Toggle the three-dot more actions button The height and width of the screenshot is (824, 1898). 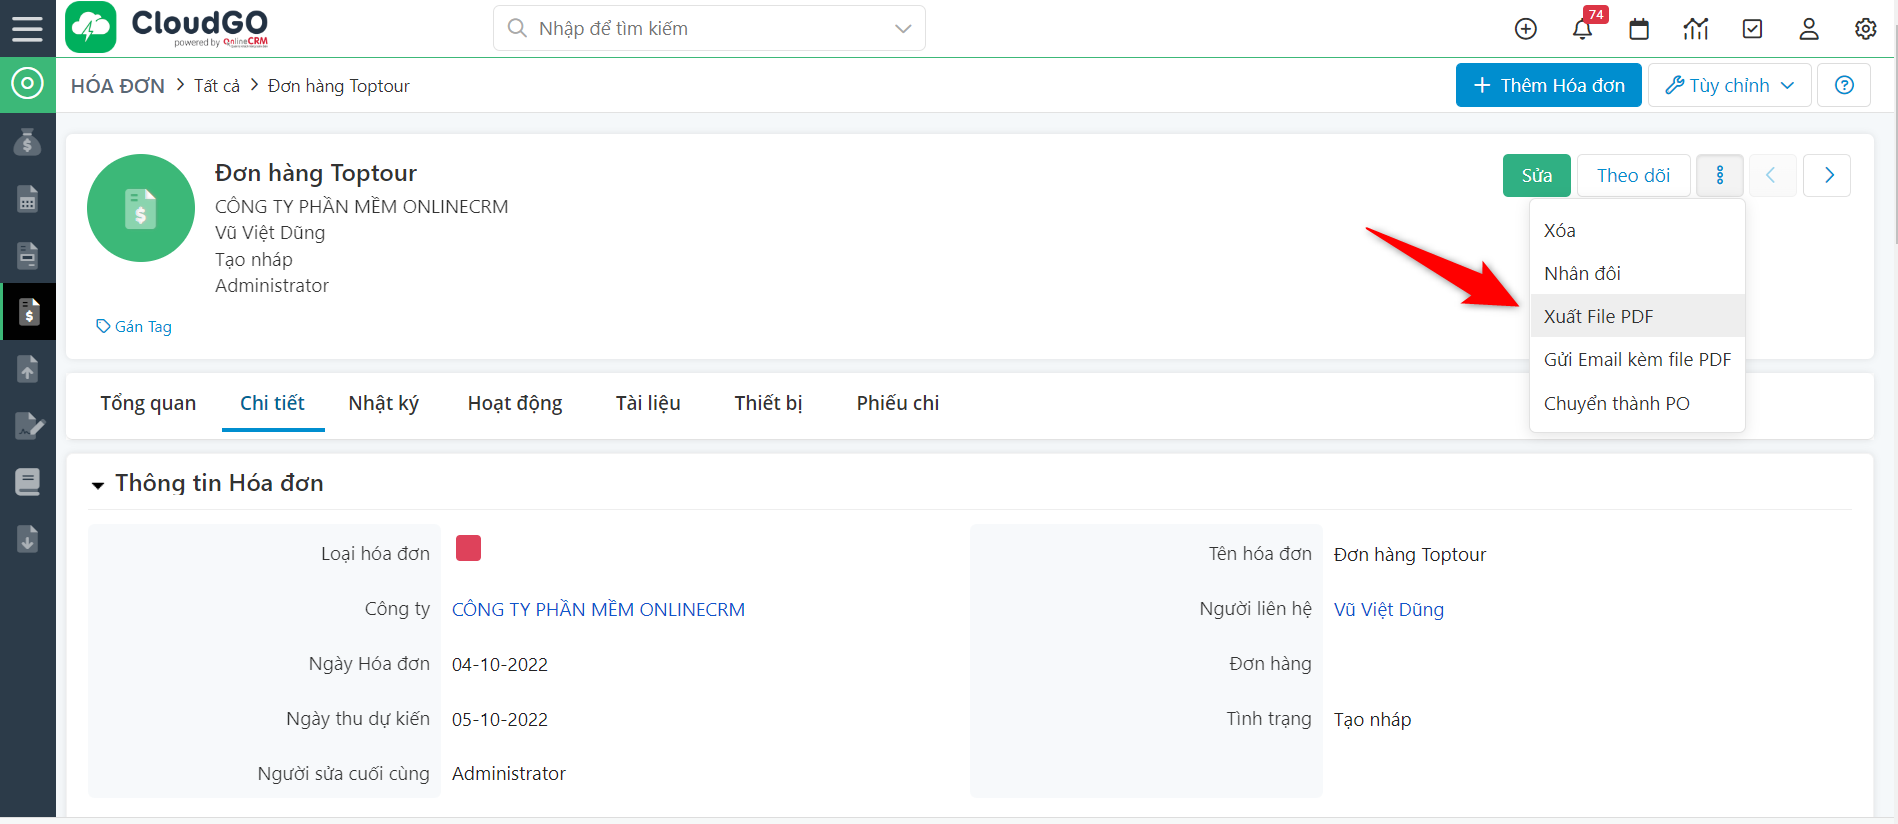1720,176
